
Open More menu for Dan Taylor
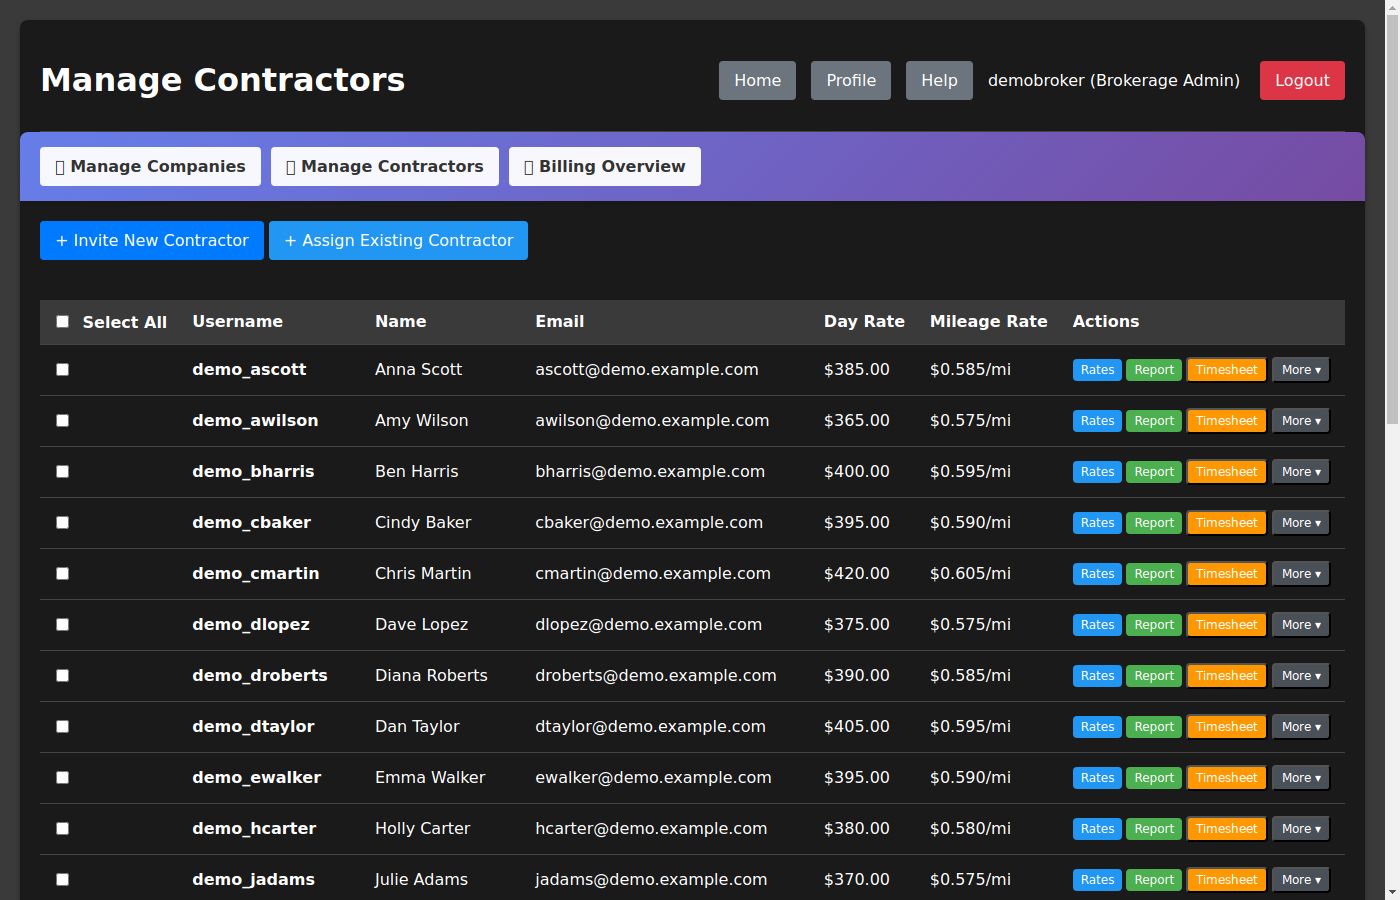(1301, 727)
